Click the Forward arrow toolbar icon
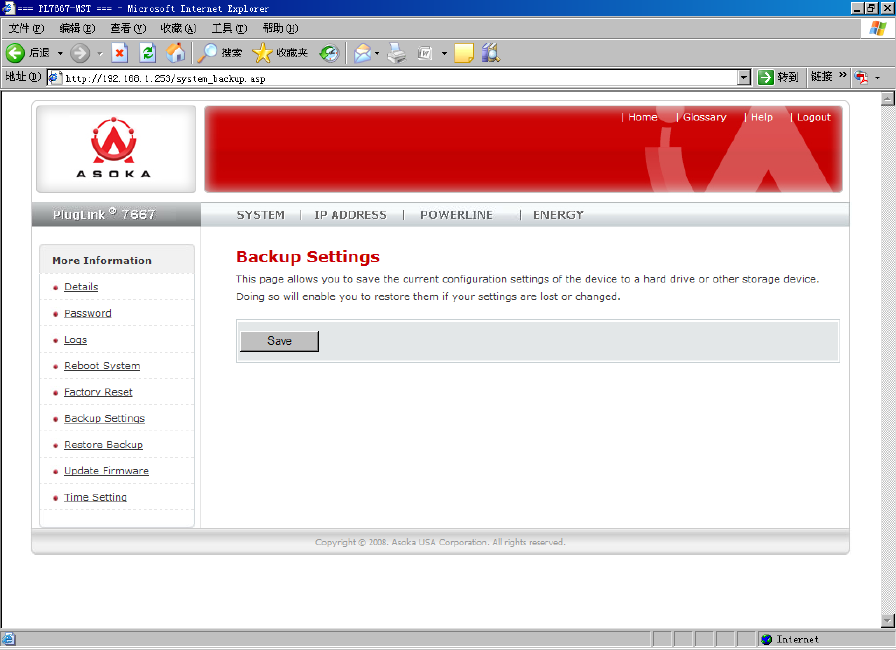This screenshot has width=896, height=650. point(79,53)
